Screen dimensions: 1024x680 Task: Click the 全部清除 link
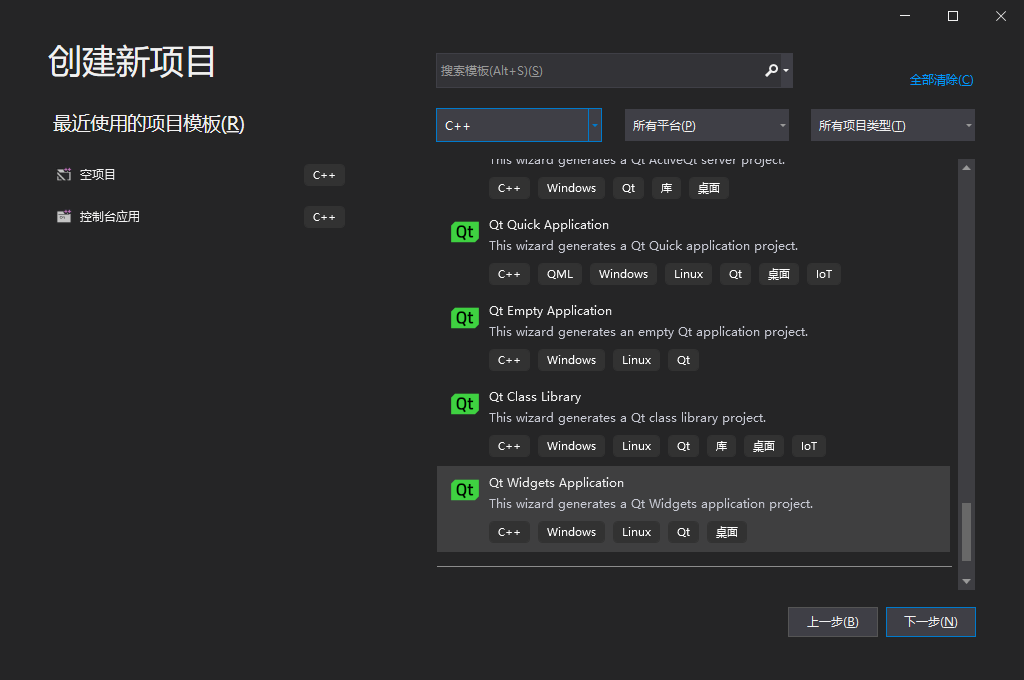coord(941,80)
